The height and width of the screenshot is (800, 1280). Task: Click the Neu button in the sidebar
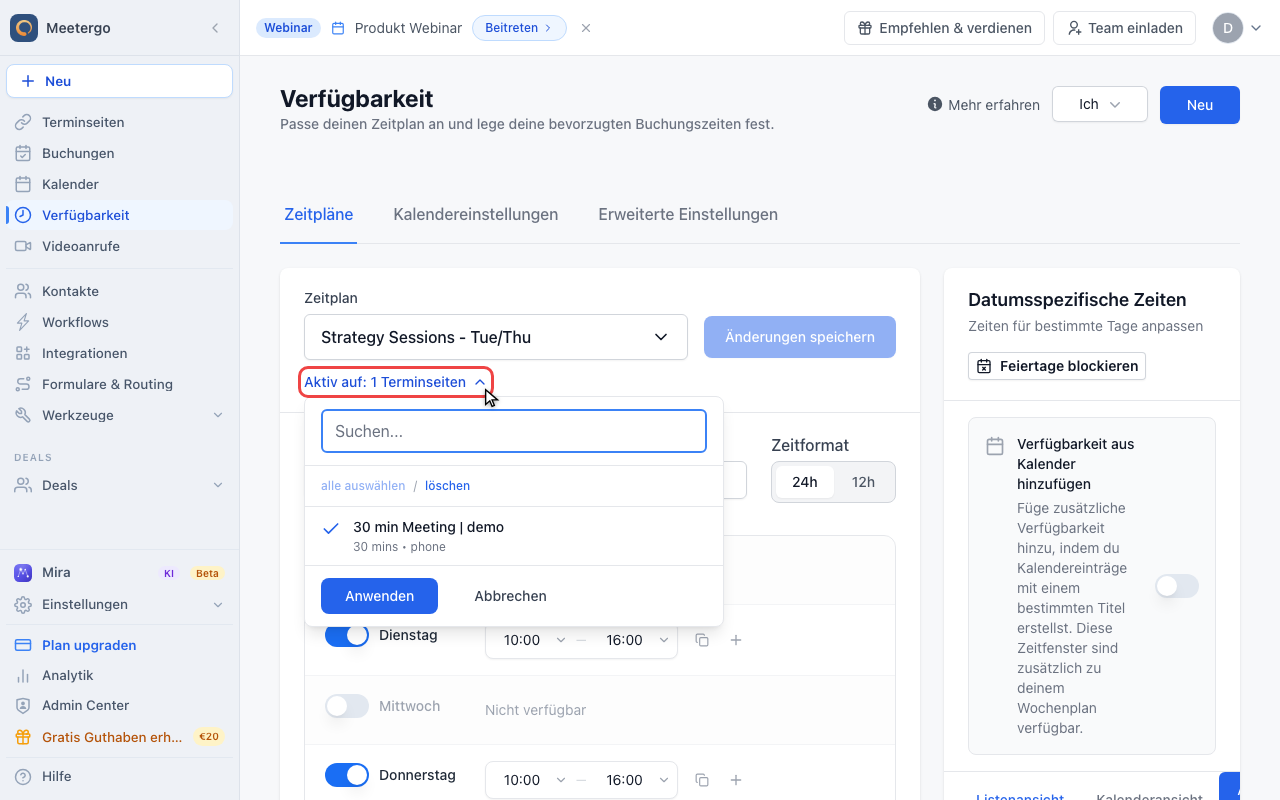click(x=119, y=81)
